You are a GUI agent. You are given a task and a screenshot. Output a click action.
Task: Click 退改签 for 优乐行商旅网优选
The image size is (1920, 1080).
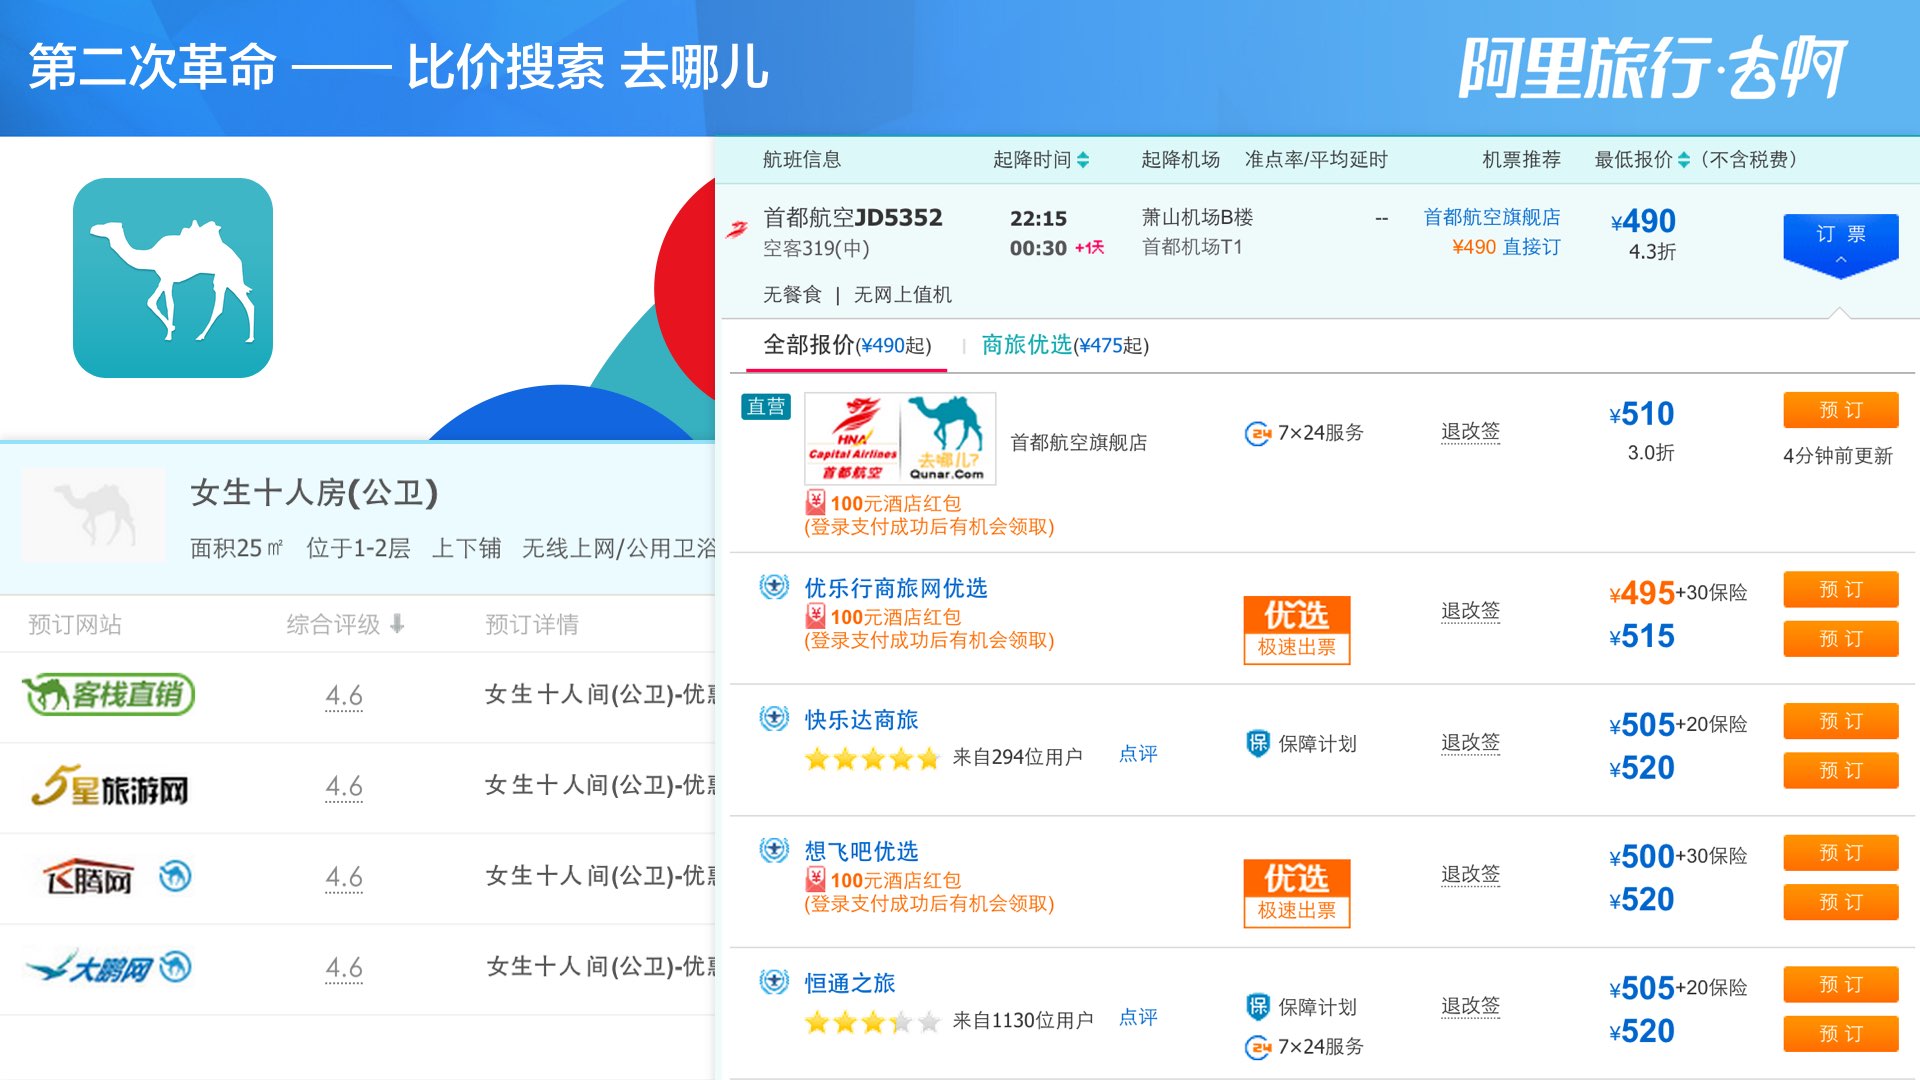(x=1470, y=611)
